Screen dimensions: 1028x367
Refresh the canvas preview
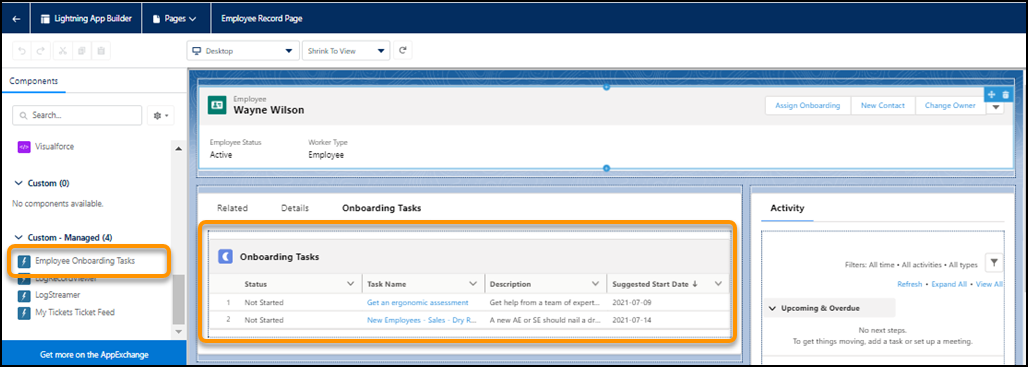point(403,50)
